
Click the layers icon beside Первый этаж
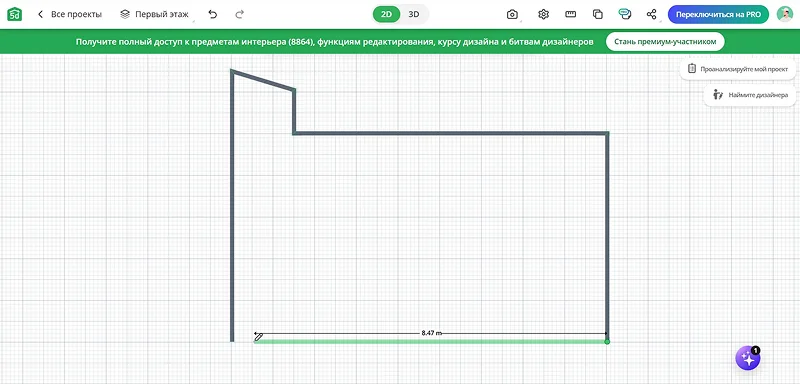[125, 14]
